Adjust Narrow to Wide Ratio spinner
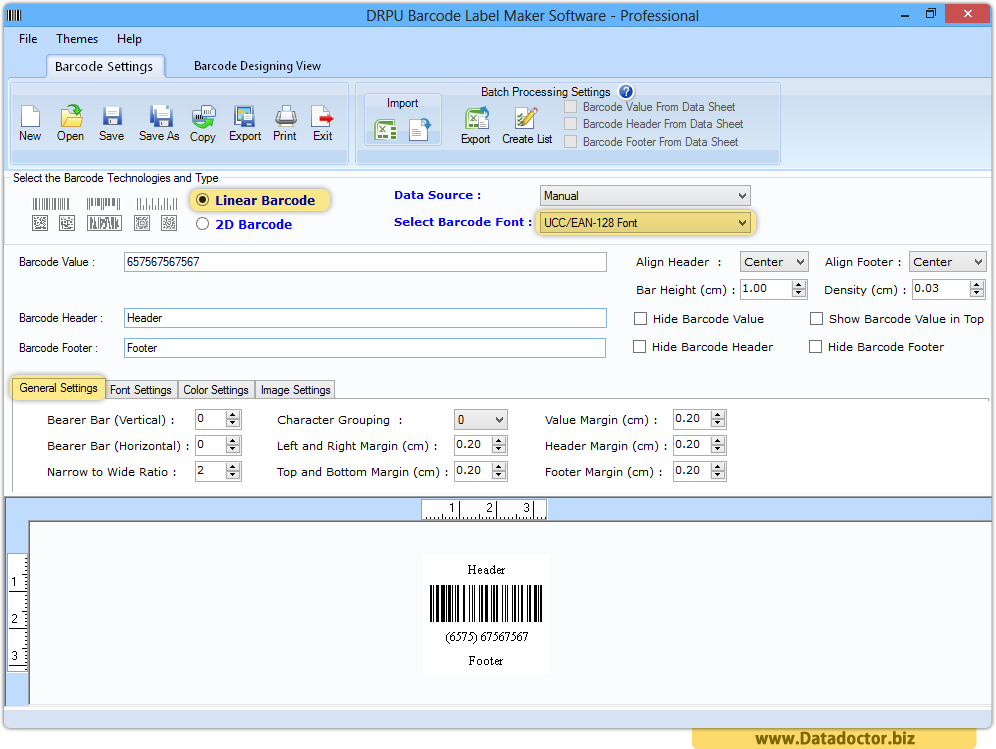 pyautogui.click(x=233, y=471)
